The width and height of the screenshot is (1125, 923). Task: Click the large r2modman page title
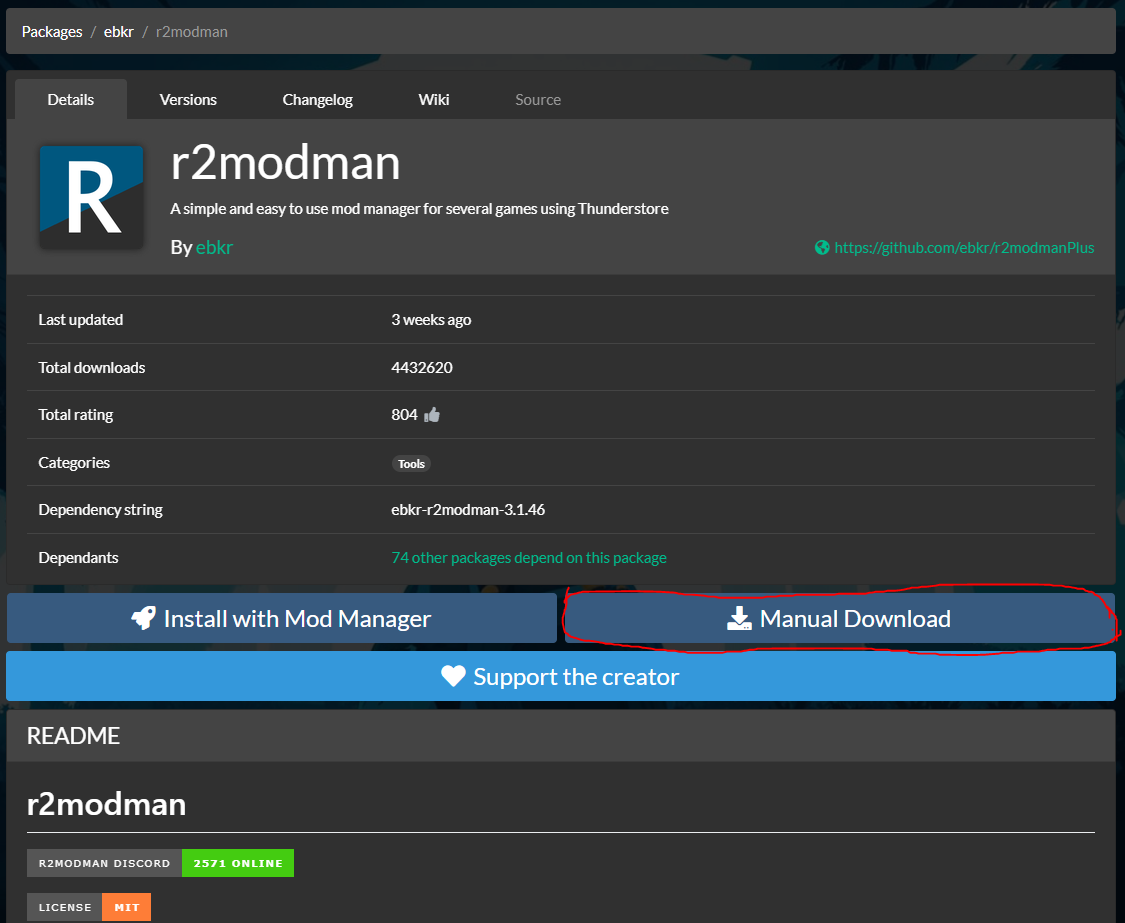[286, 162]
